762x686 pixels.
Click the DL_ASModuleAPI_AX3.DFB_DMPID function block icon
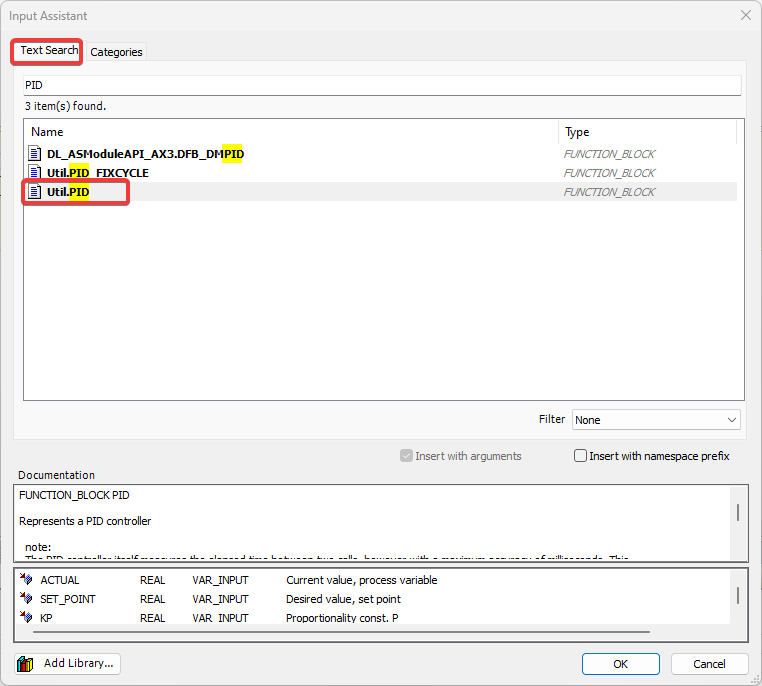(36, 154)
